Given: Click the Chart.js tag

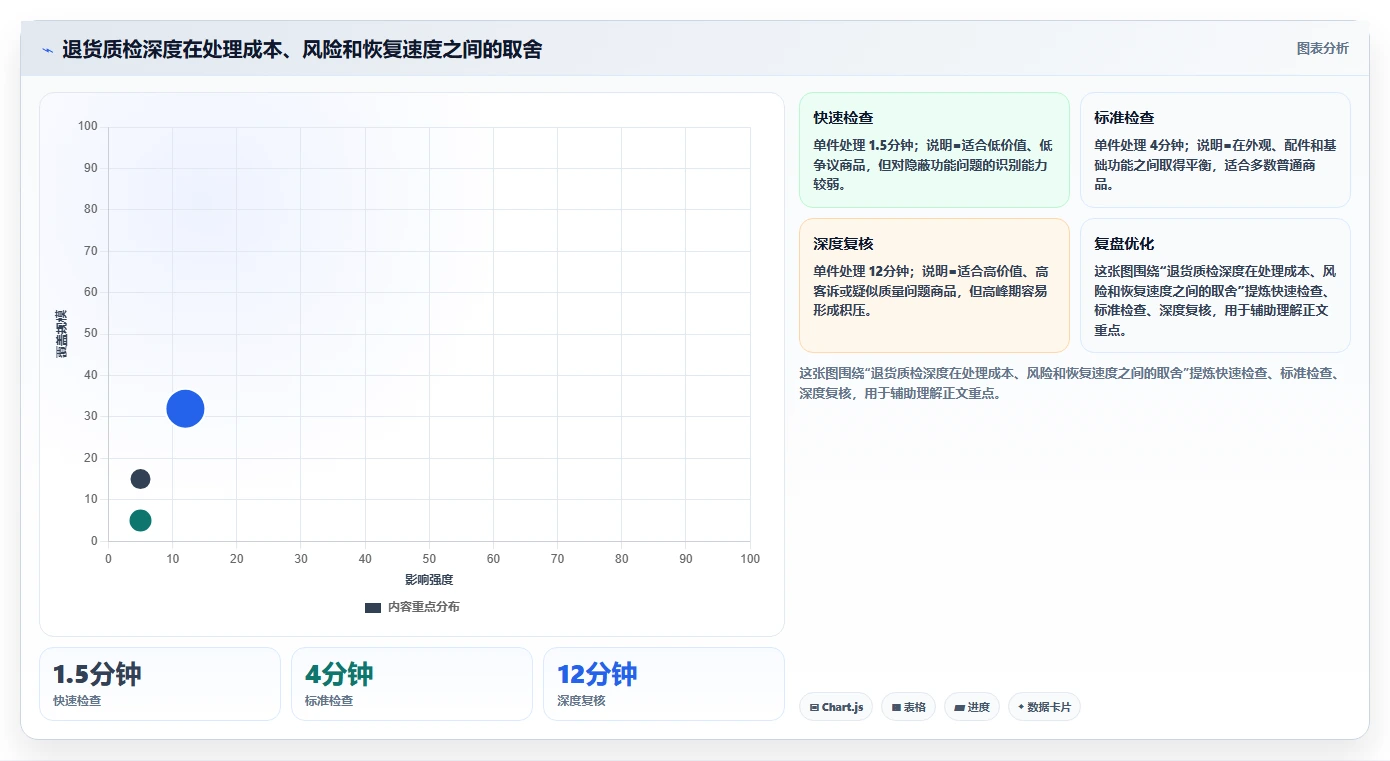Looking at the screenshot, I should 836,707.
